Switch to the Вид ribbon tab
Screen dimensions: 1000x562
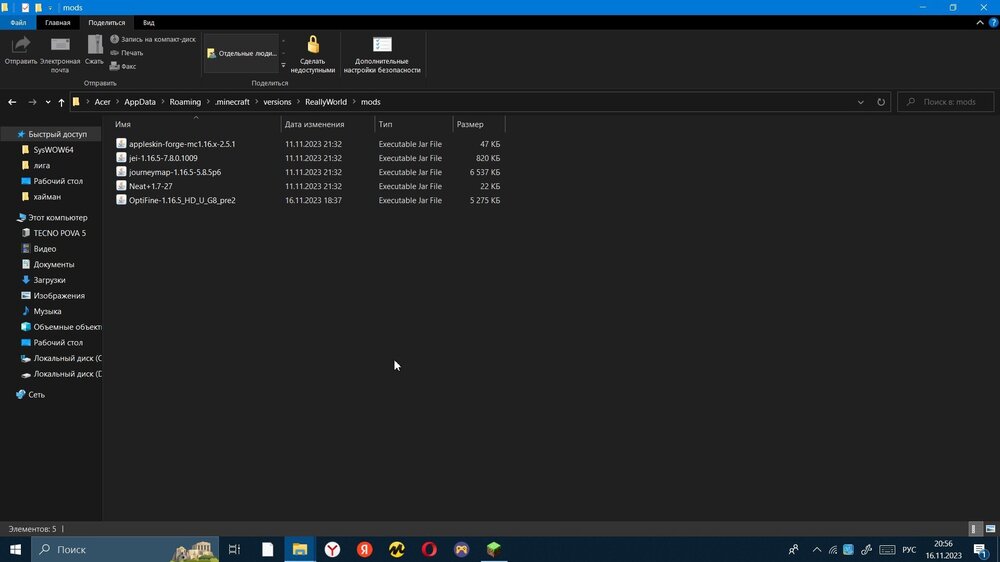click(149, 22)
